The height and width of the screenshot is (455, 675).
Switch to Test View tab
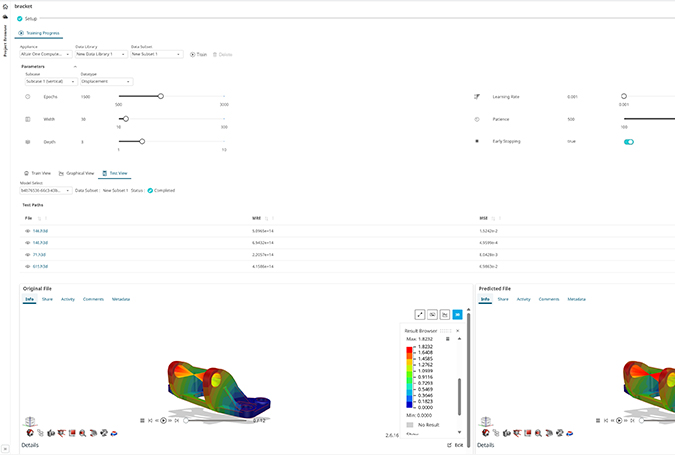tap(115, 173)
